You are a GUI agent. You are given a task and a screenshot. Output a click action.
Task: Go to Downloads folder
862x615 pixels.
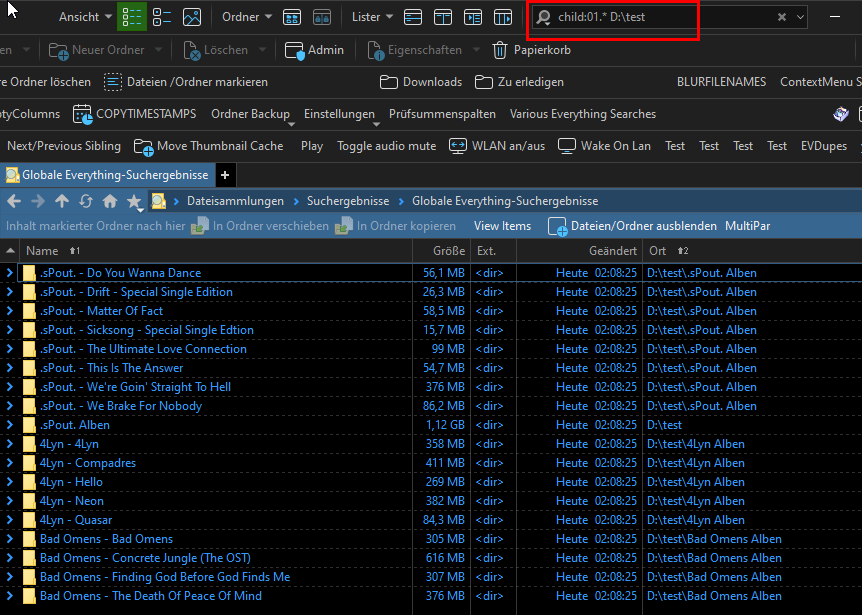421,82
